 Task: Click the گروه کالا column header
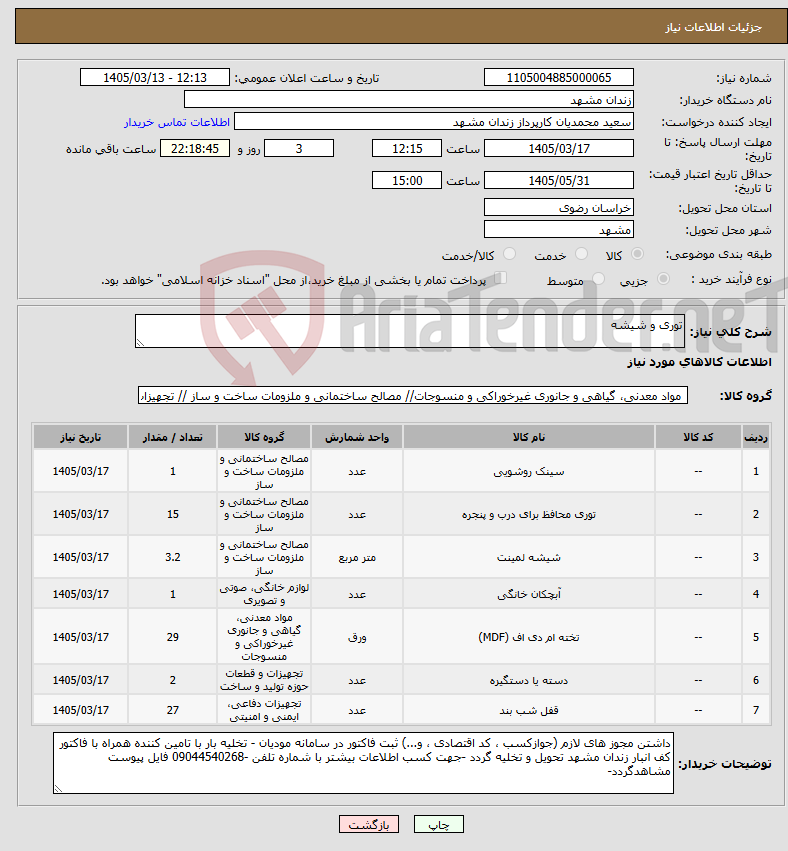(x=264, y=437)
